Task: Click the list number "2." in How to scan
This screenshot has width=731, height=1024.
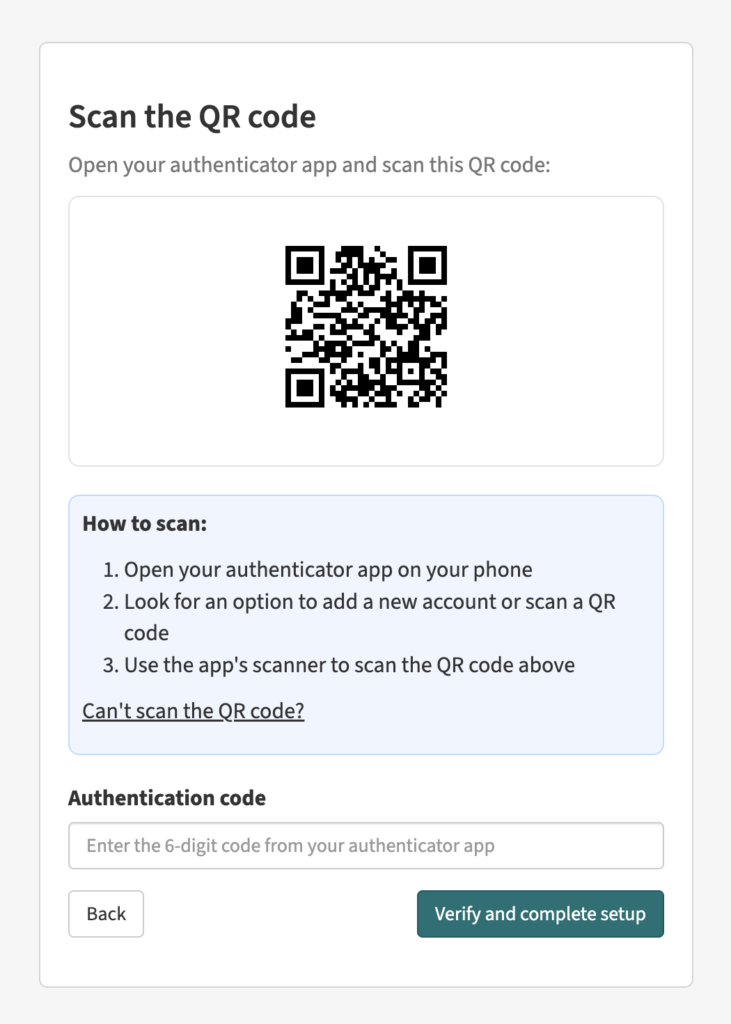Action: [x=111, y=602]
